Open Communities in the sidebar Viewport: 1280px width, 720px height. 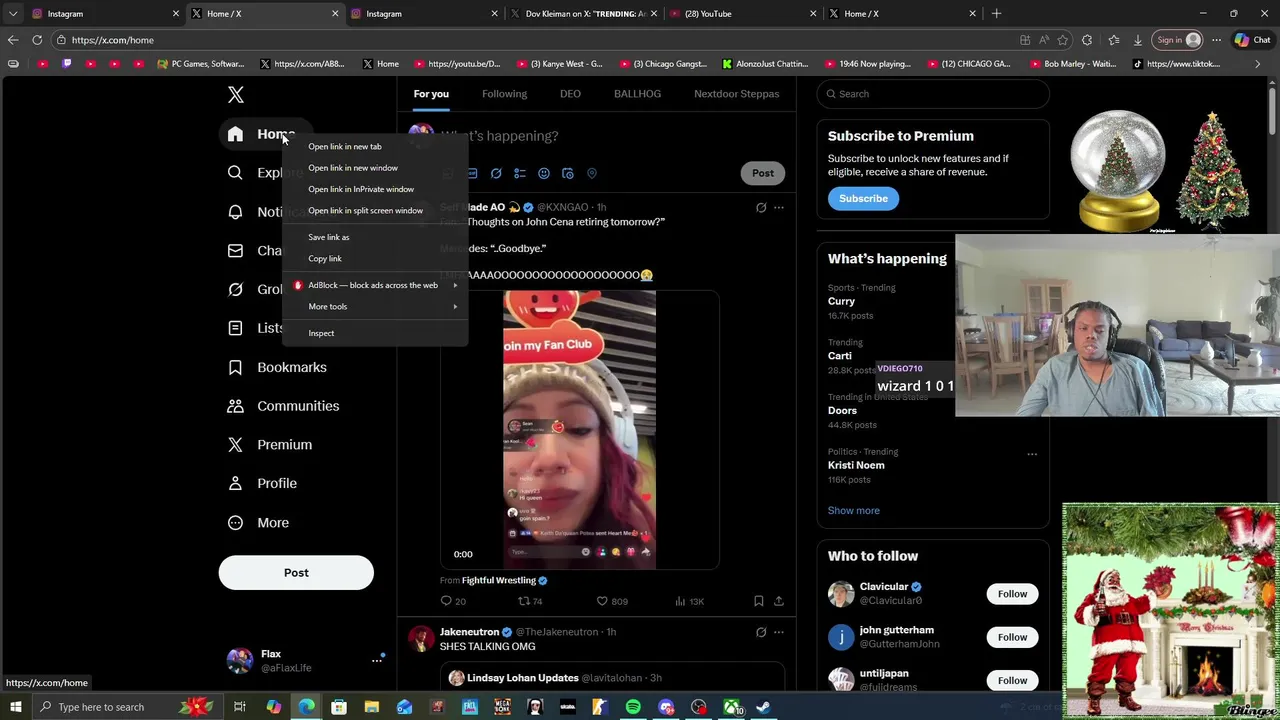pos(283,406)
